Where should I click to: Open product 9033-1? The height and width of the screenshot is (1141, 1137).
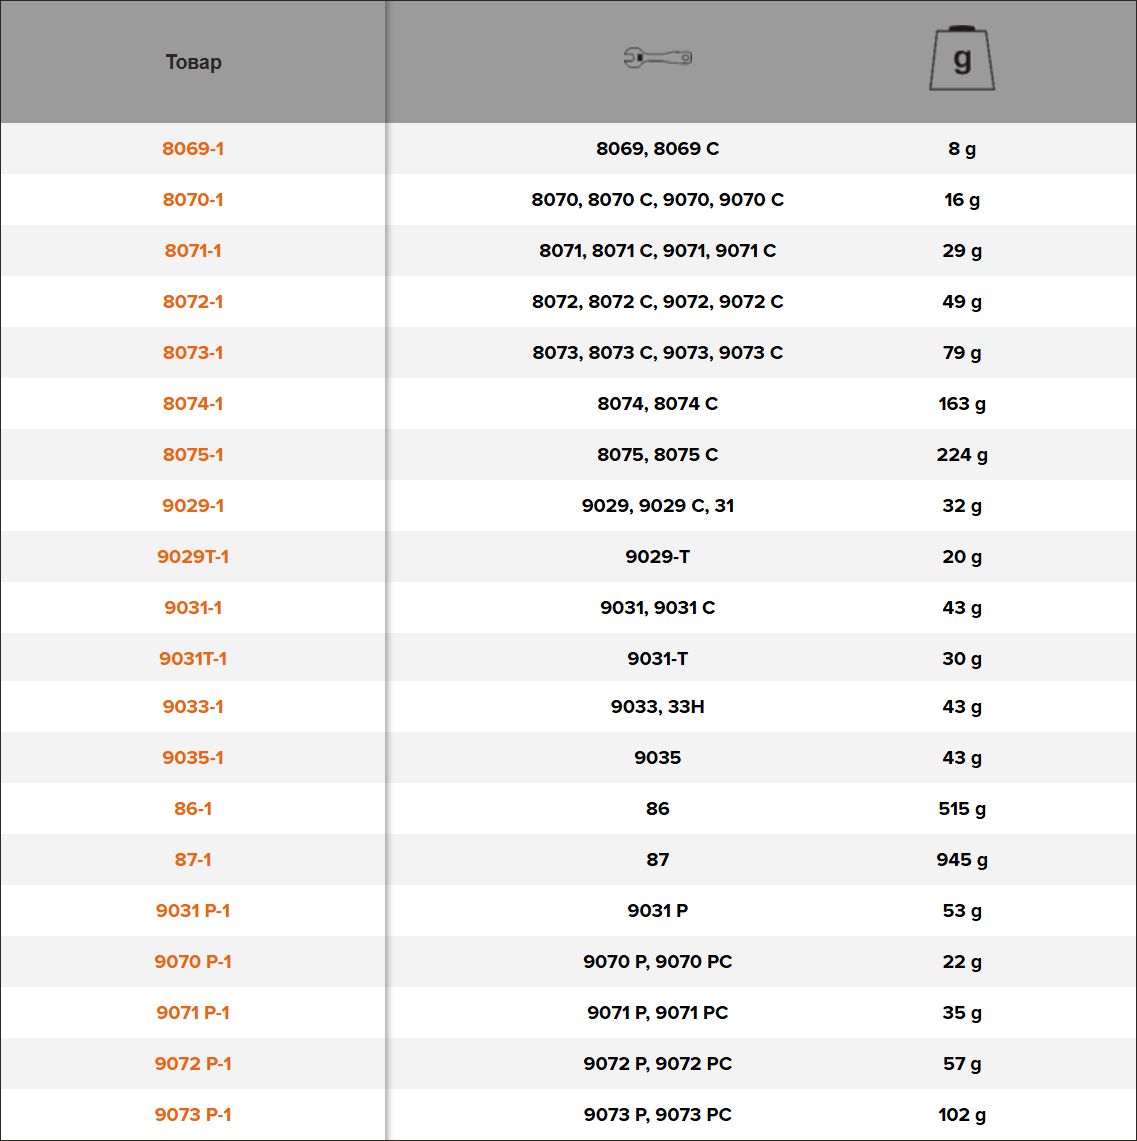[x=193, y=706]
